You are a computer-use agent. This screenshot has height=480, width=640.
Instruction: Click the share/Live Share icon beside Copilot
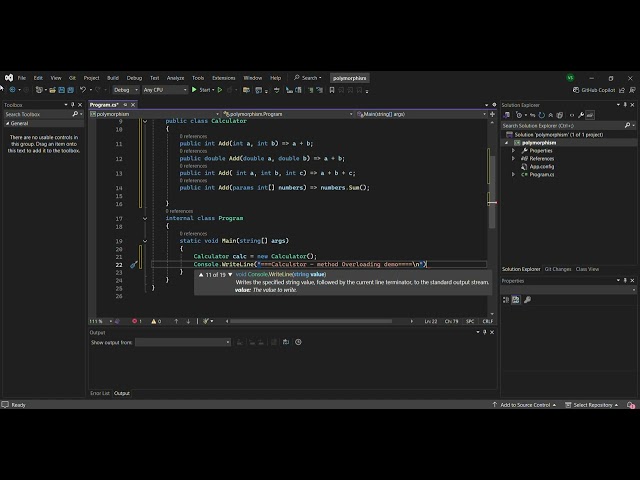click(x=622, y=90)
